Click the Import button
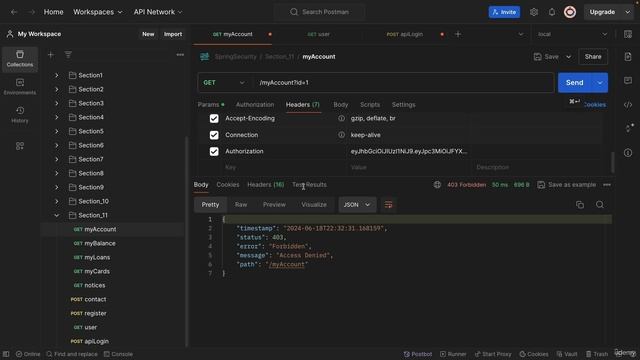Screen dimensions: 640x360 tap(173, 34)
